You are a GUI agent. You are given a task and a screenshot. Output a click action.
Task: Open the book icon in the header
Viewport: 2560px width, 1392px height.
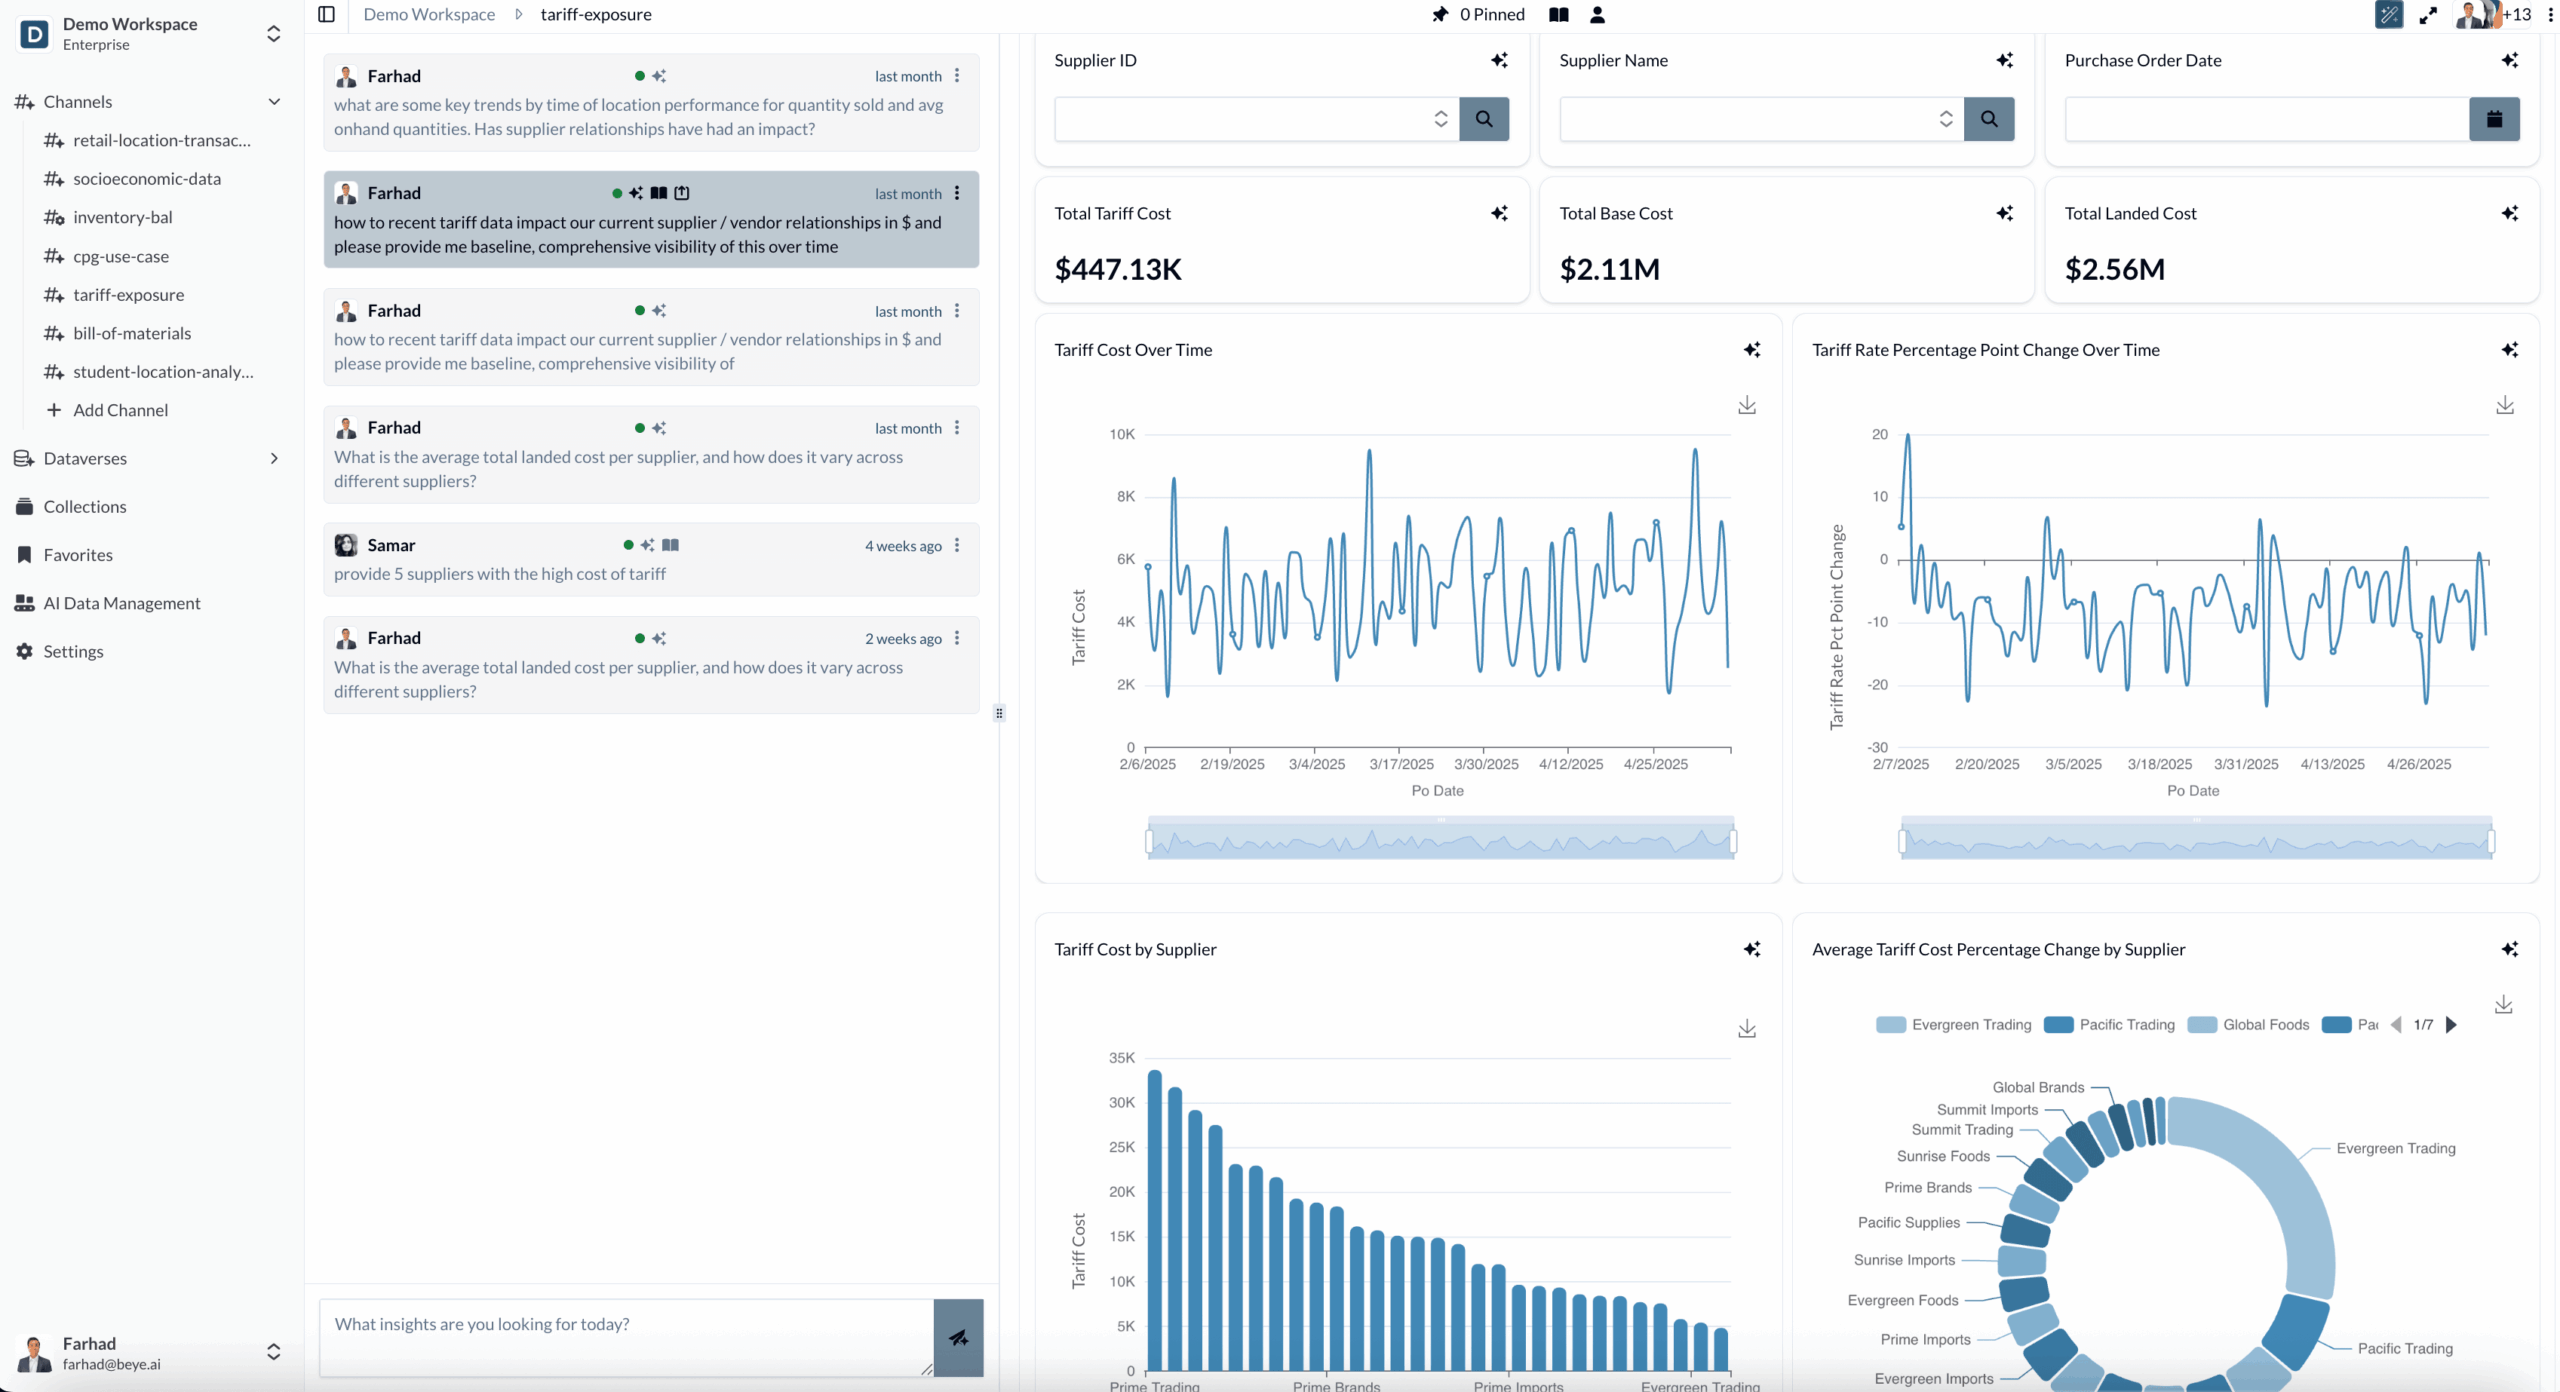tap(1559, 14)
